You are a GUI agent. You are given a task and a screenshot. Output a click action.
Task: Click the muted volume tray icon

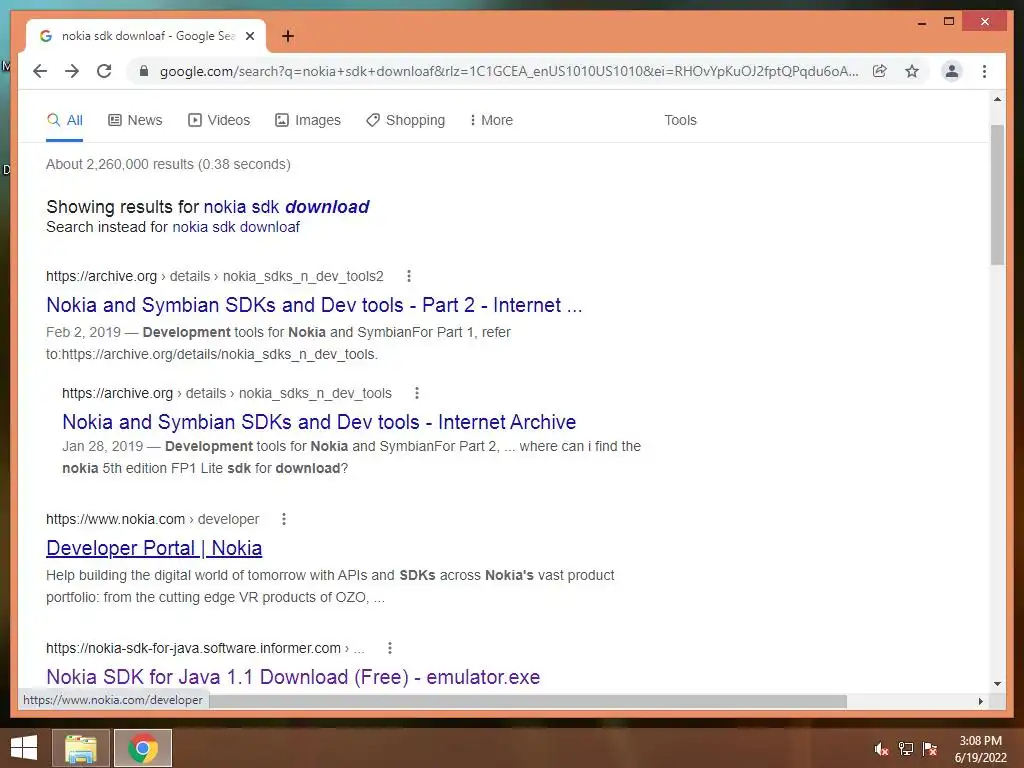tap(881, 749)
